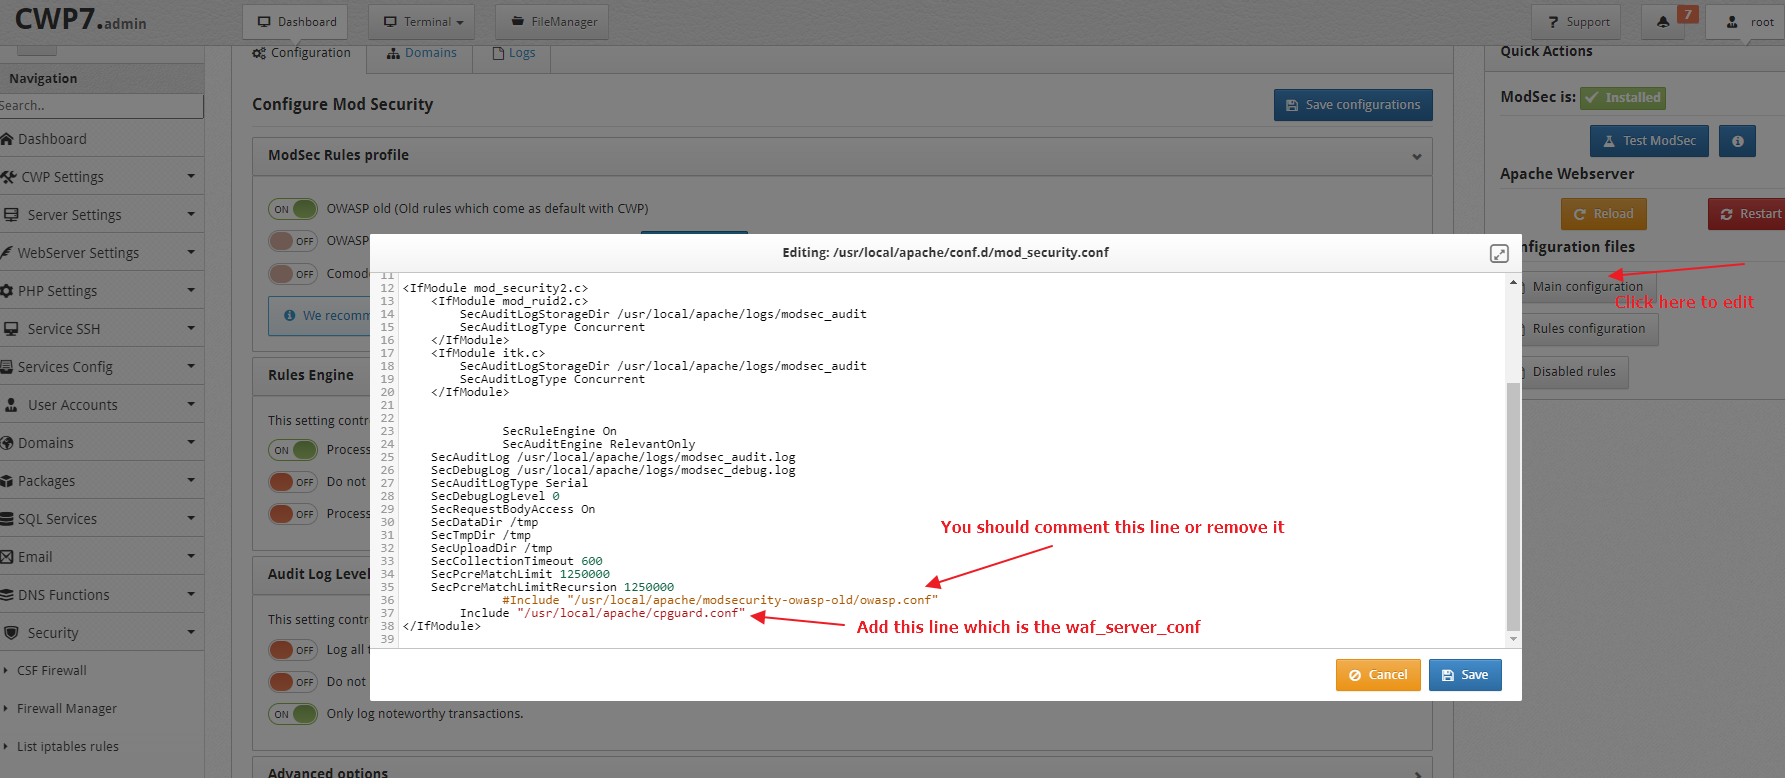The width and height of the screenshot is (1785, 778).
Task: Click the Security shield icon in the sidebar
Action: (x=12, y=633)
